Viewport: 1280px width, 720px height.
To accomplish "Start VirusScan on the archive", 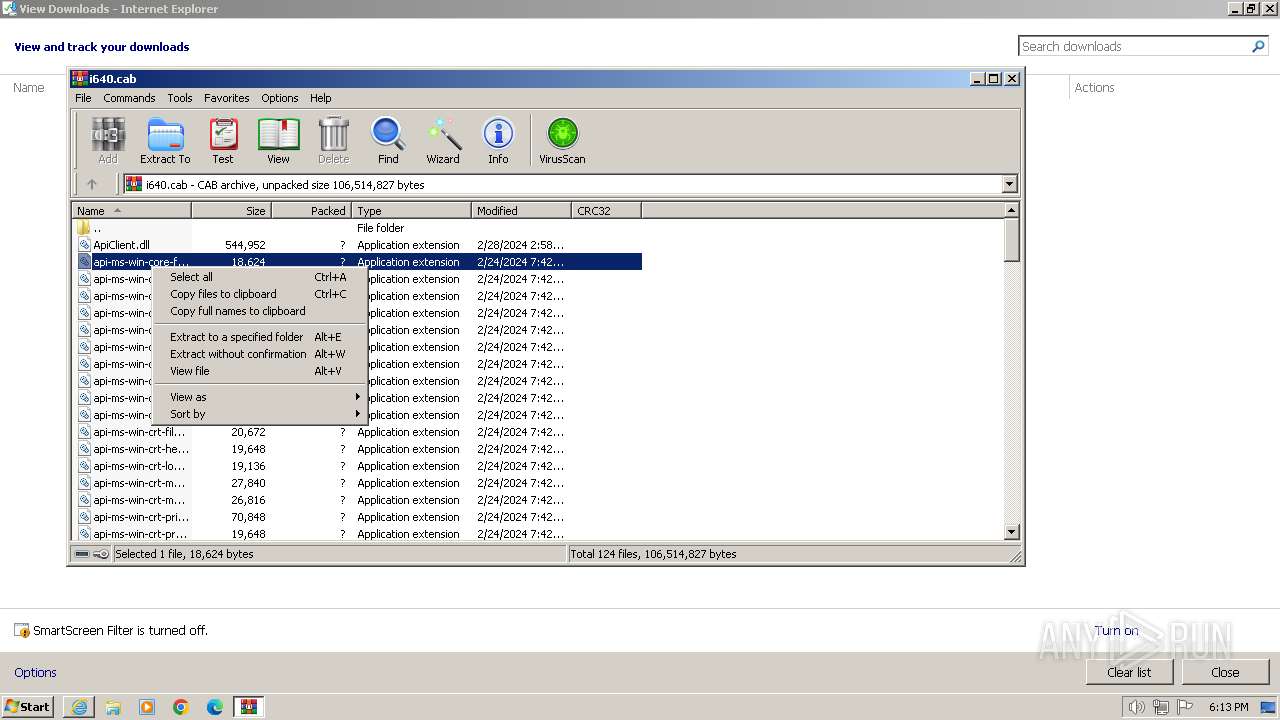I will (562, 140).
